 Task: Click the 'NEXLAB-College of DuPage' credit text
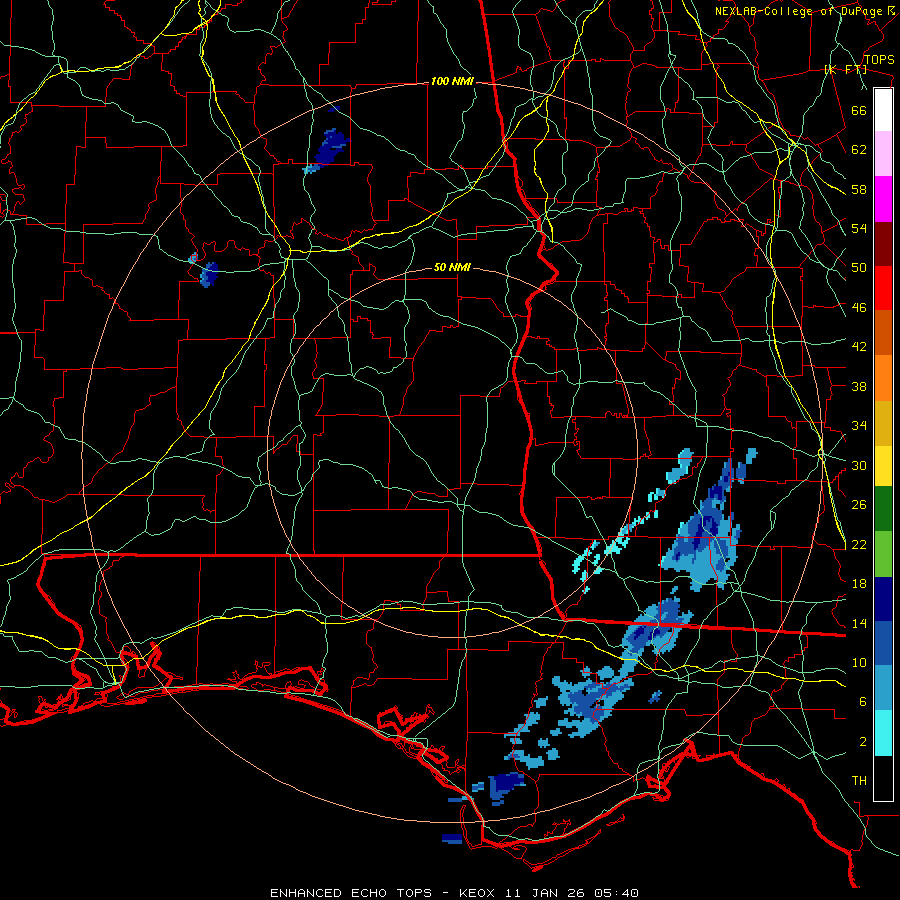[x=798, y=11]
